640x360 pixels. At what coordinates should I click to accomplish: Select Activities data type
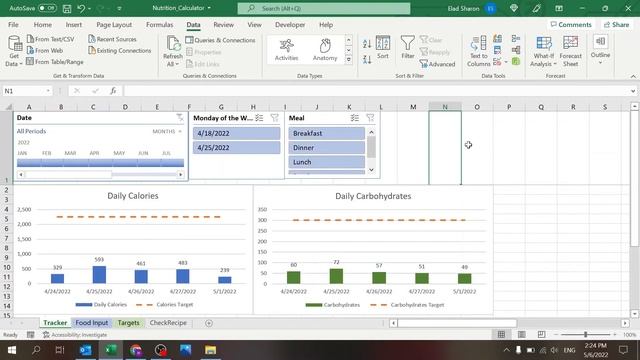tap(287, 49)
